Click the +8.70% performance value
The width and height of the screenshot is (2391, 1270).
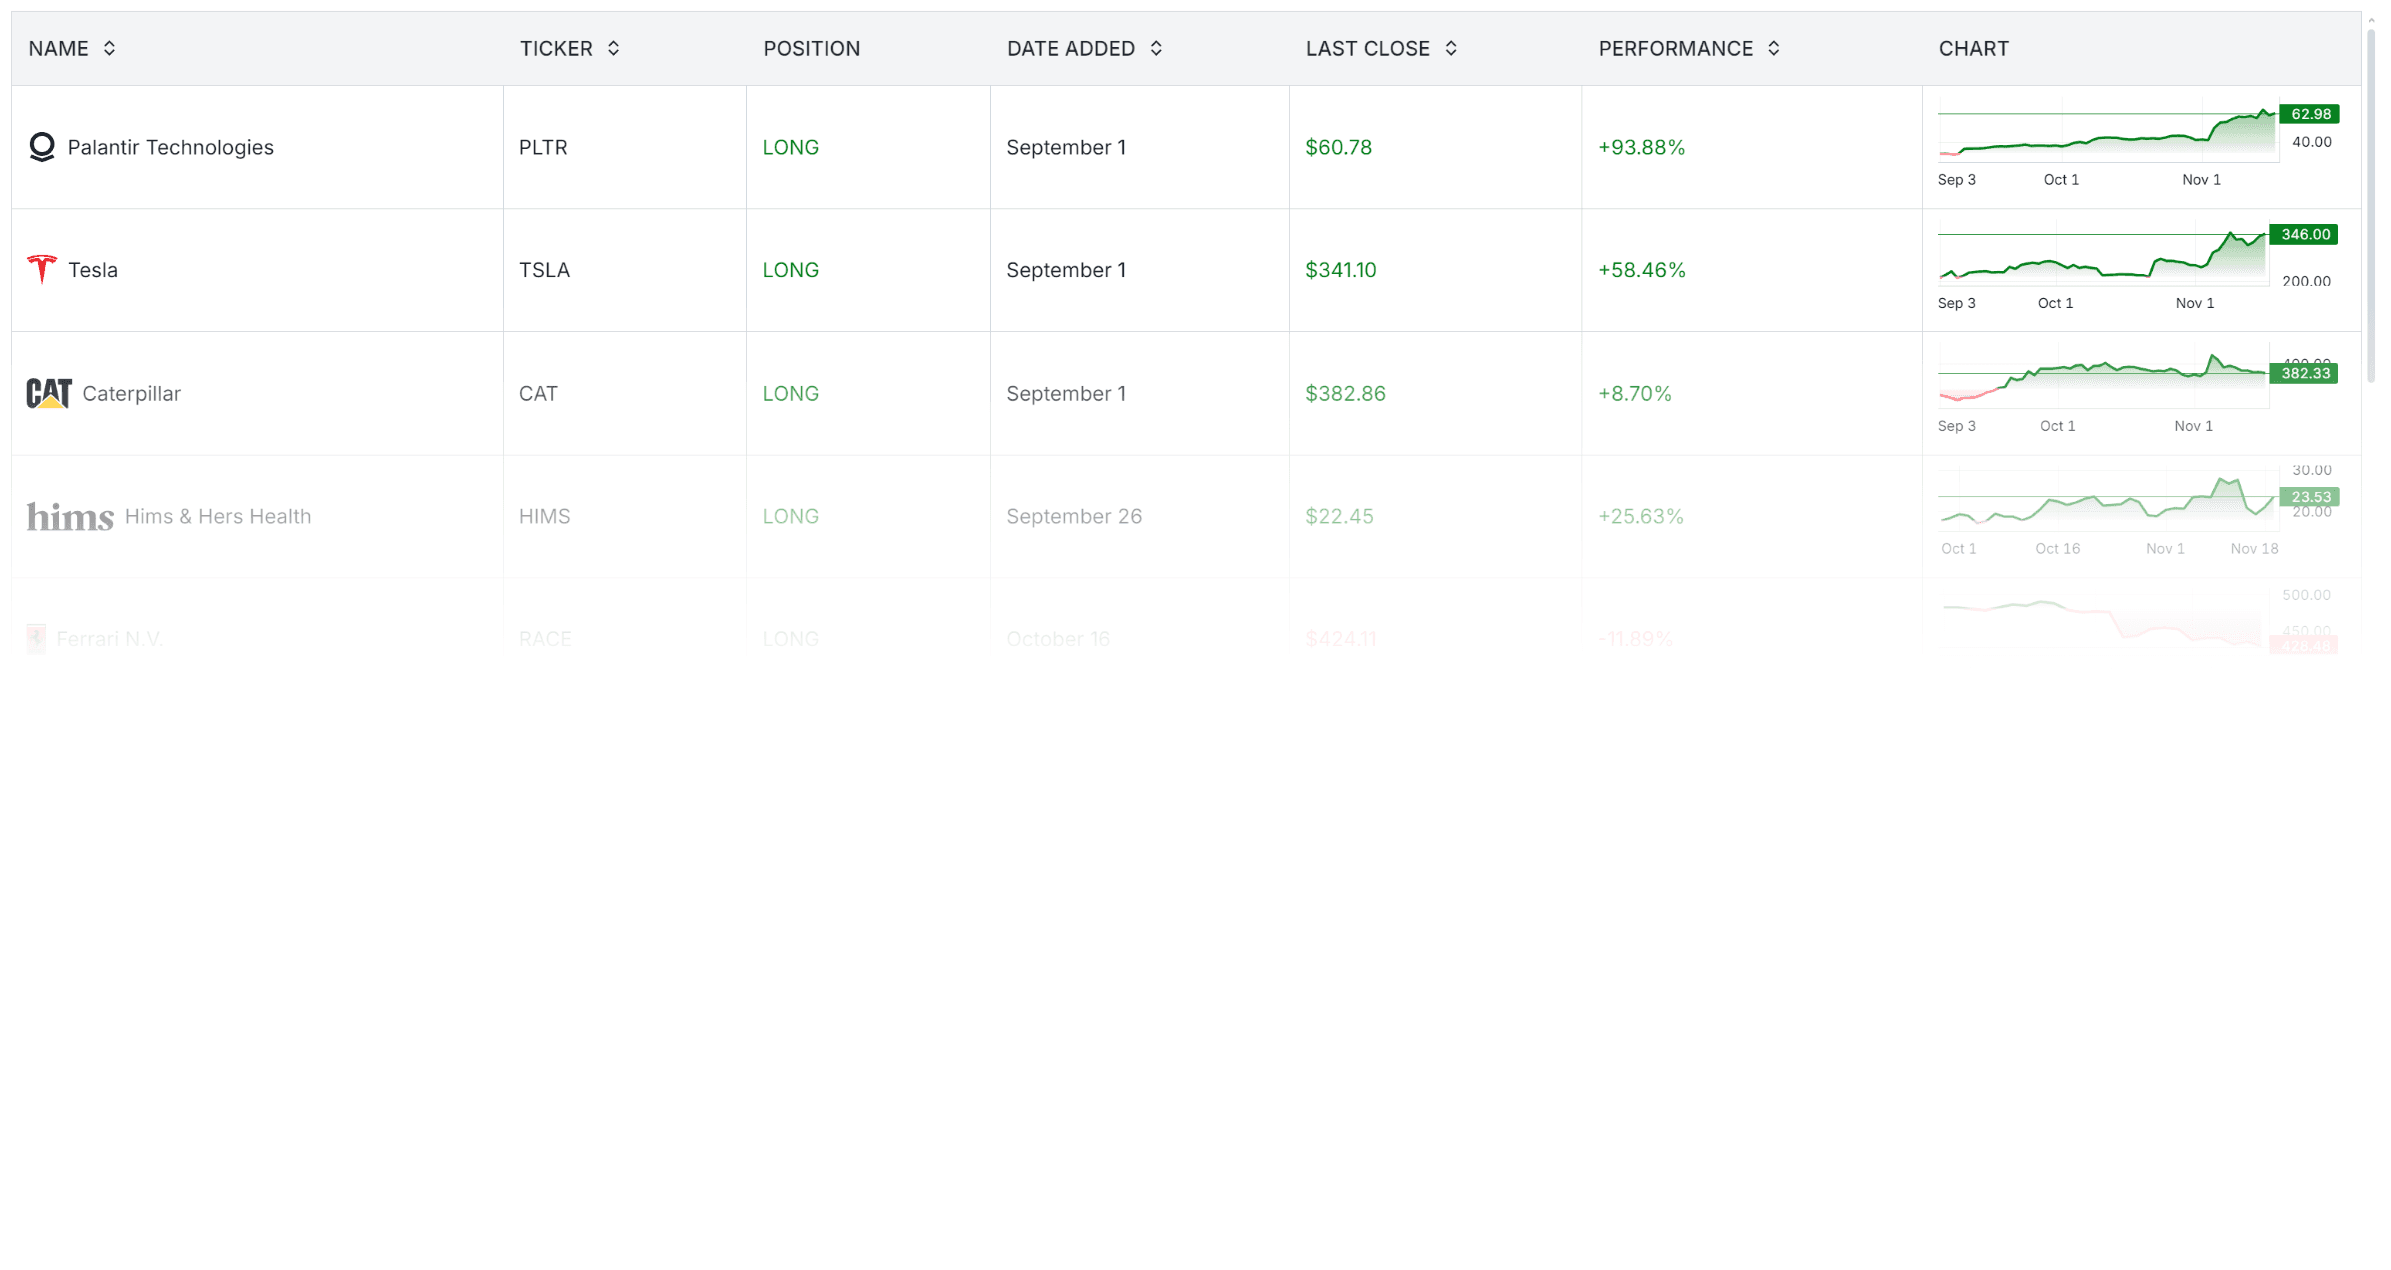pyautogui.click(x=1634, y=393)
